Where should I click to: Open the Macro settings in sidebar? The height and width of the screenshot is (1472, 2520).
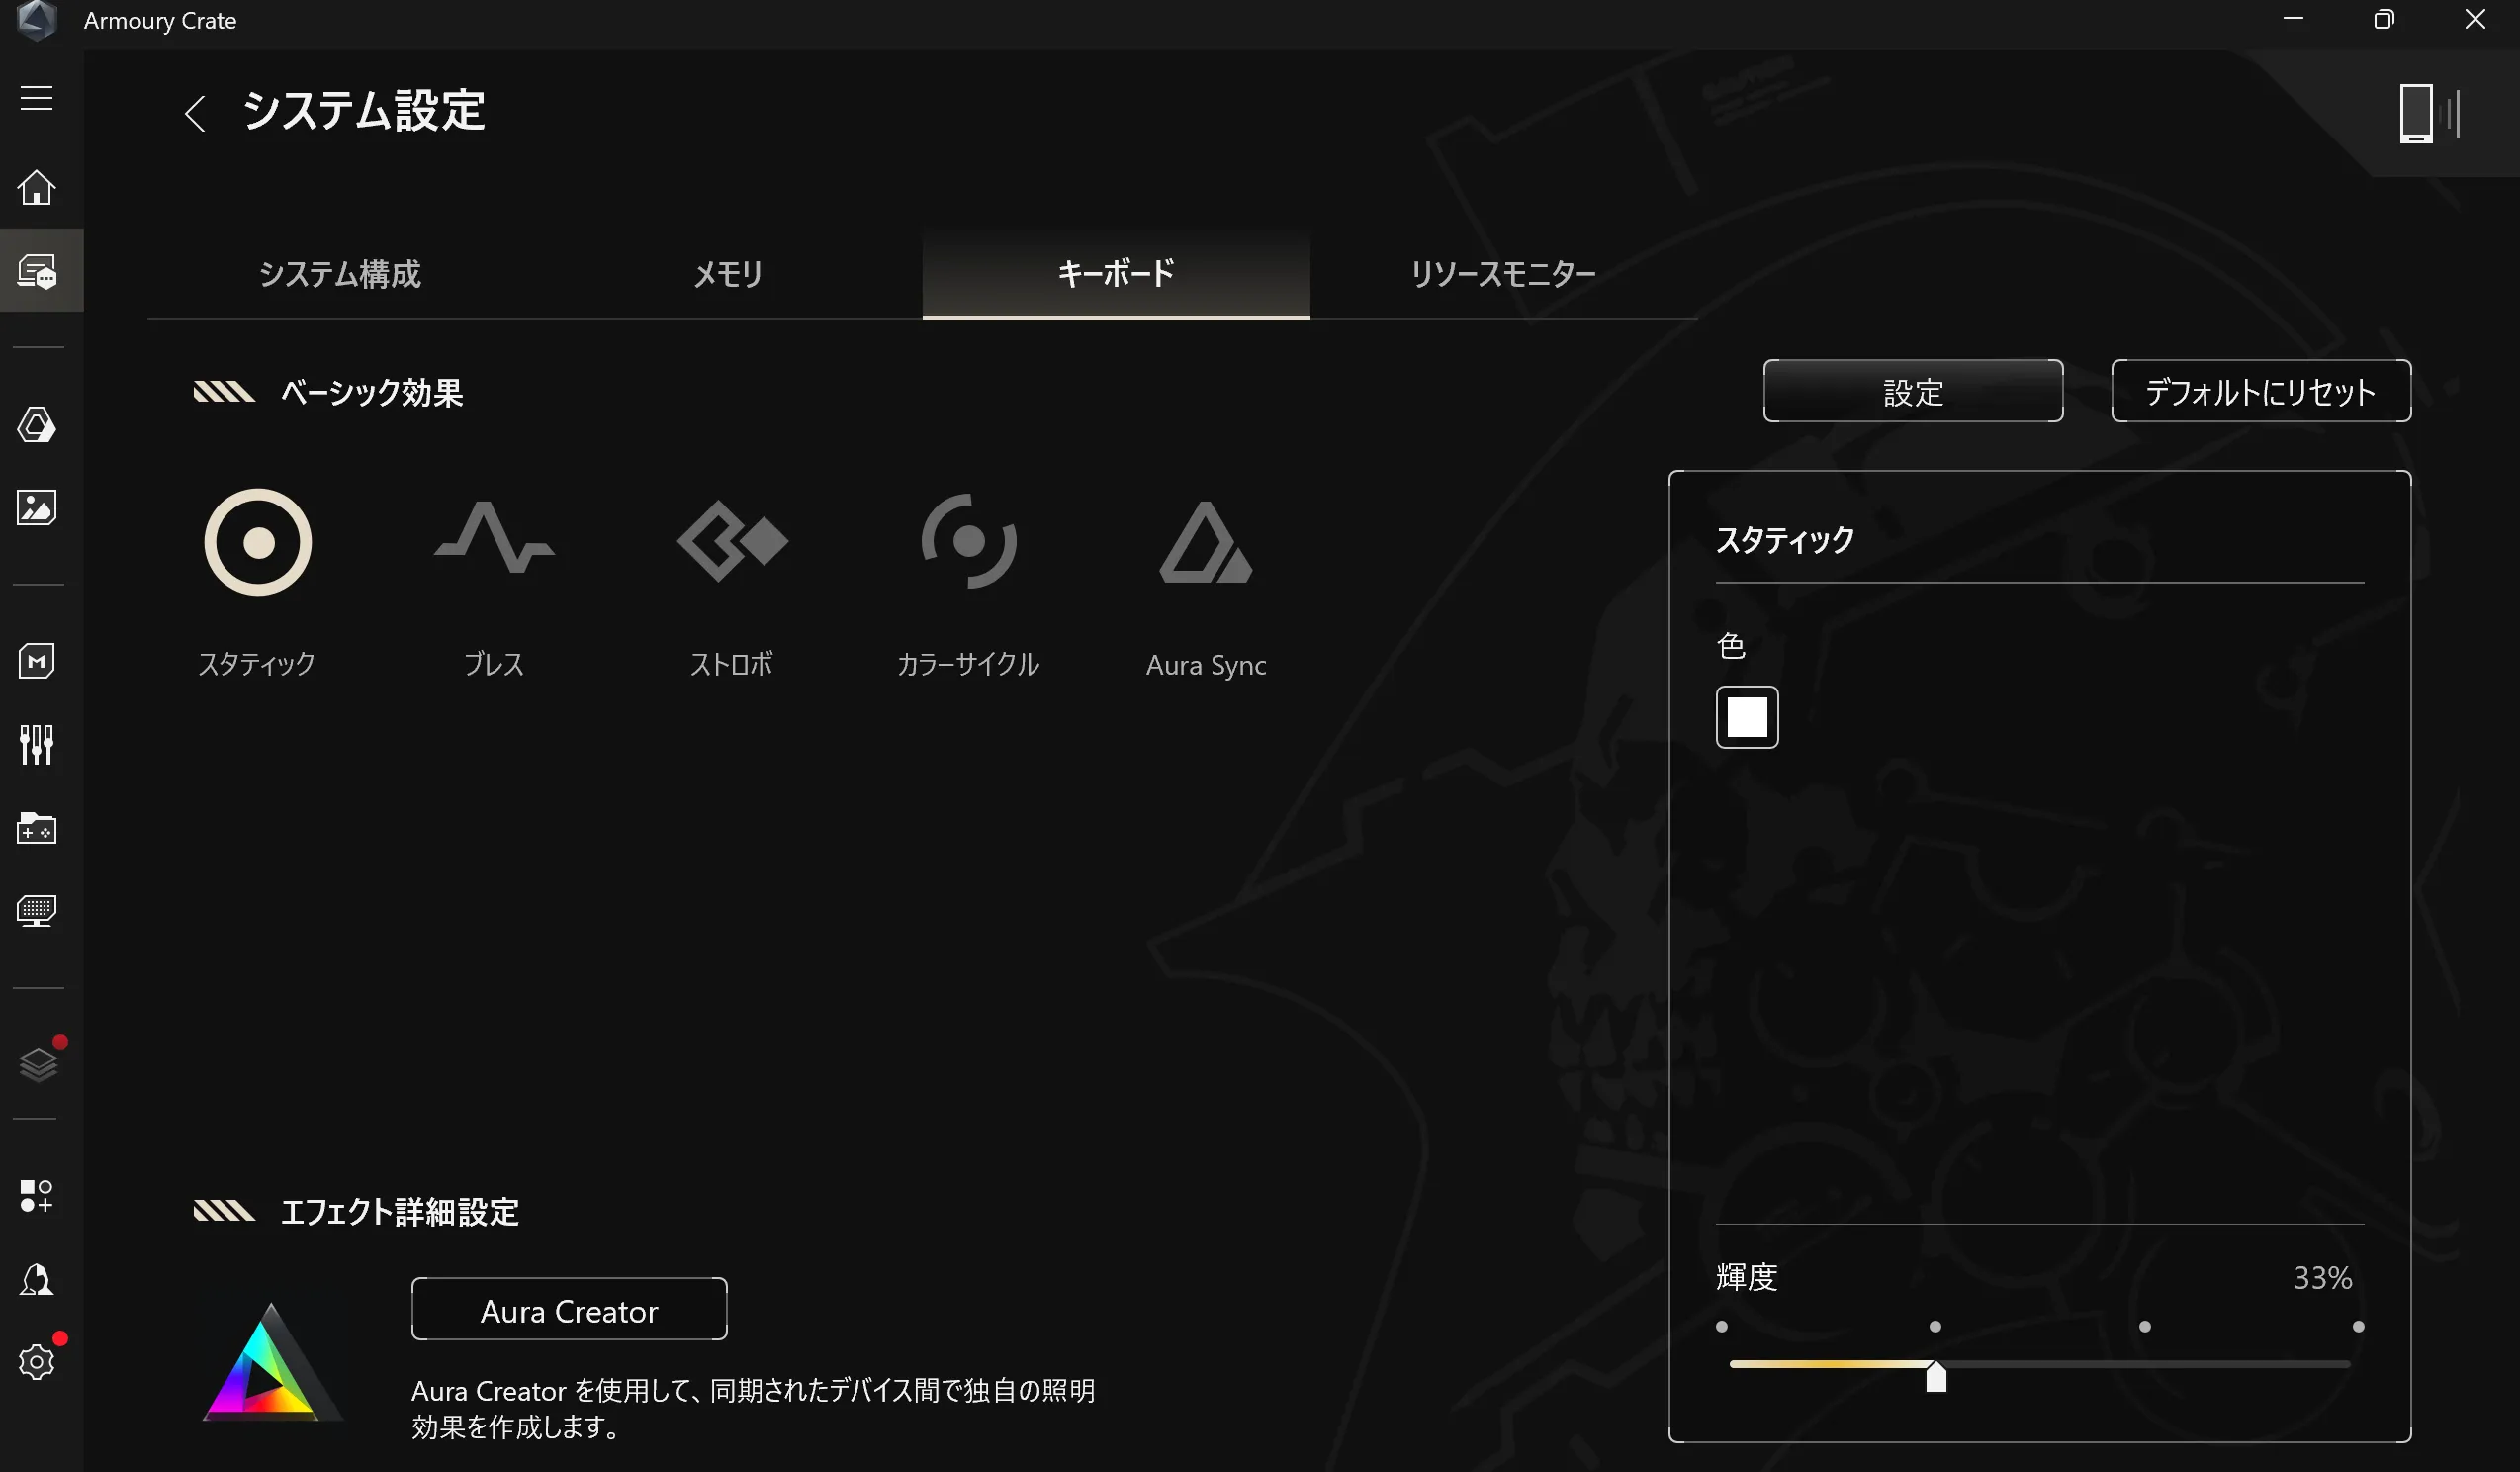(37, 660)
